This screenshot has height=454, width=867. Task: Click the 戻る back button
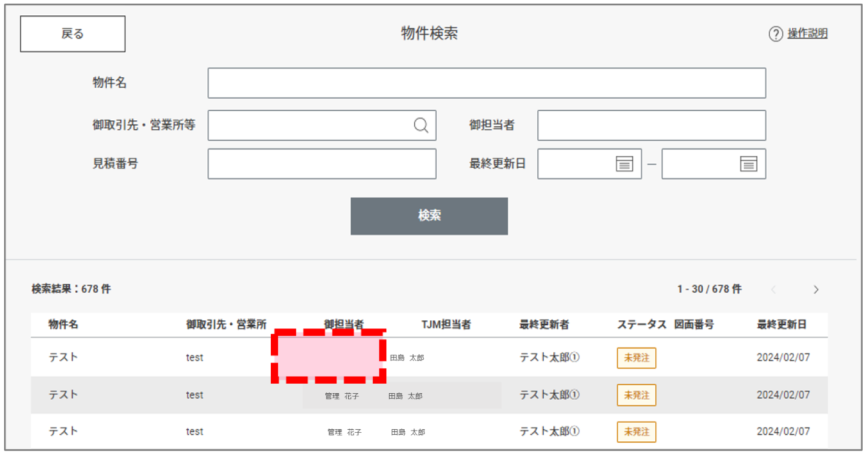[x=72, y=34]
